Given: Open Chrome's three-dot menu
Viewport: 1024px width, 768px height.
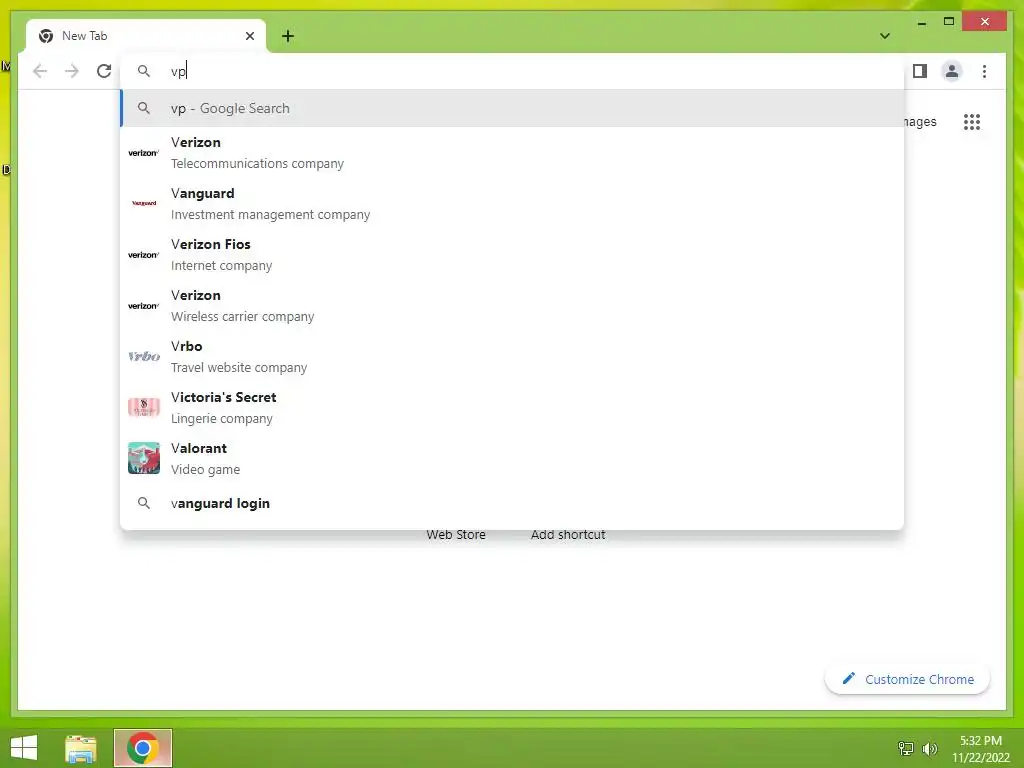Looking at the screenshot, I should [x=984, y=71].
